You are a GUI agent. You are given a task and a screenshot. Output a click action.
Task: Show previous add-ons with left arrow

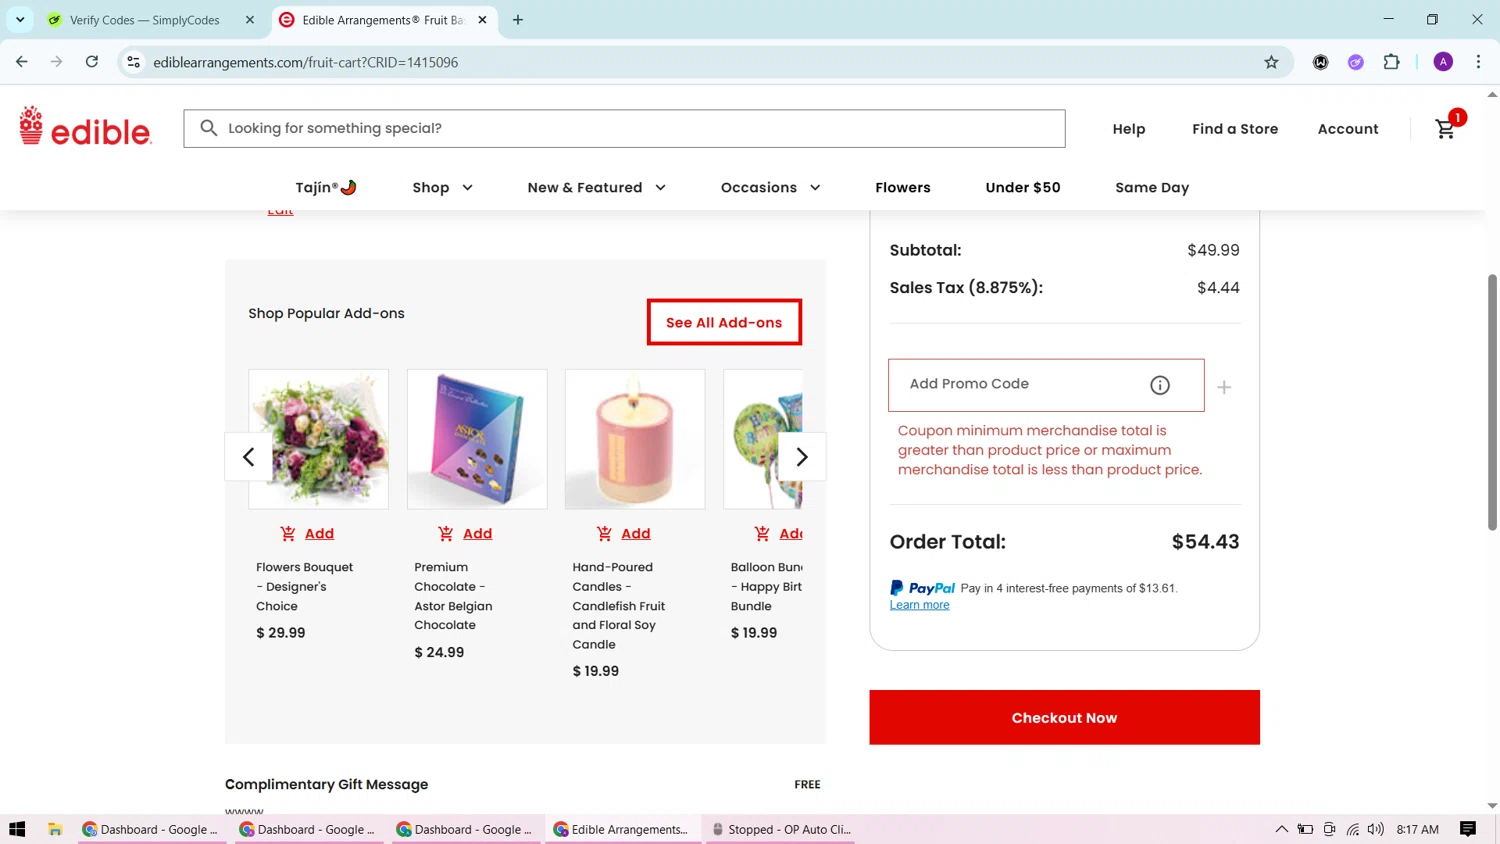click(x=249, y=457)
